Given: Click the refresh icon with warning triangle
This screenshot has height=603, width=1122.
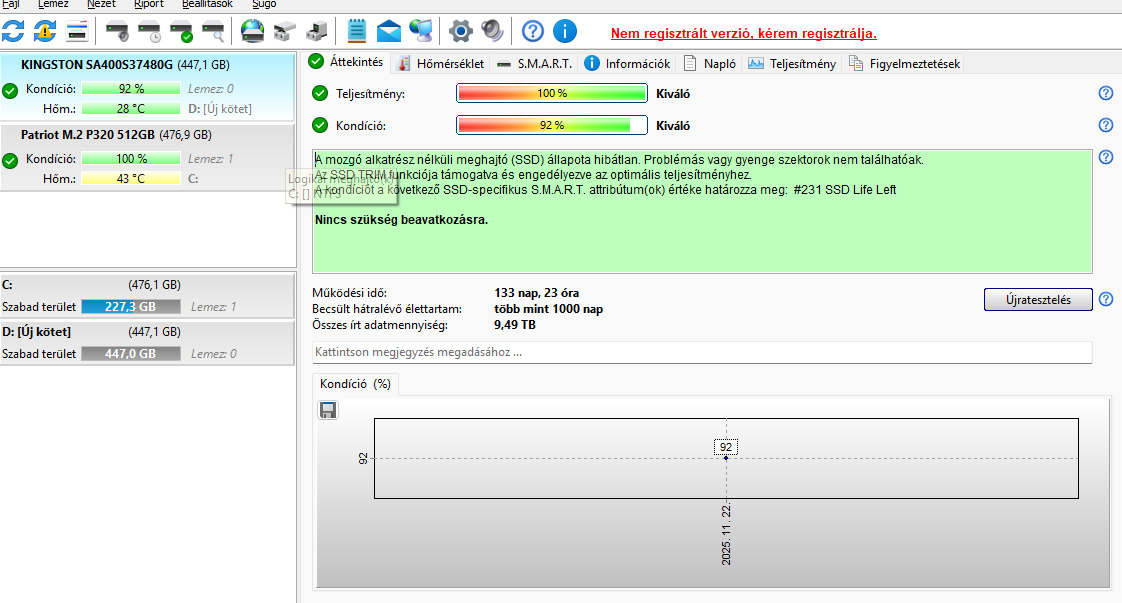Looking at the screenshot, I should 45,31.
